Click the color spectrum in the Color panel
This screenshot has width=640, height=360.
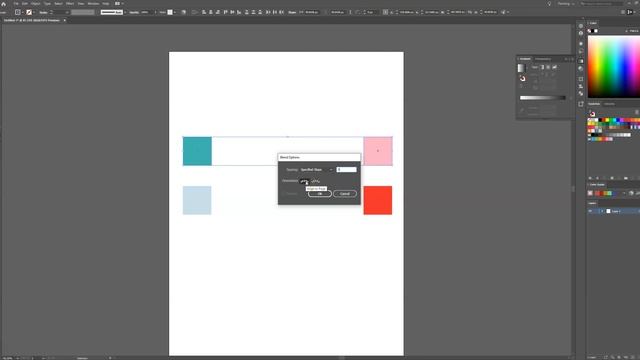pos(613,67)
